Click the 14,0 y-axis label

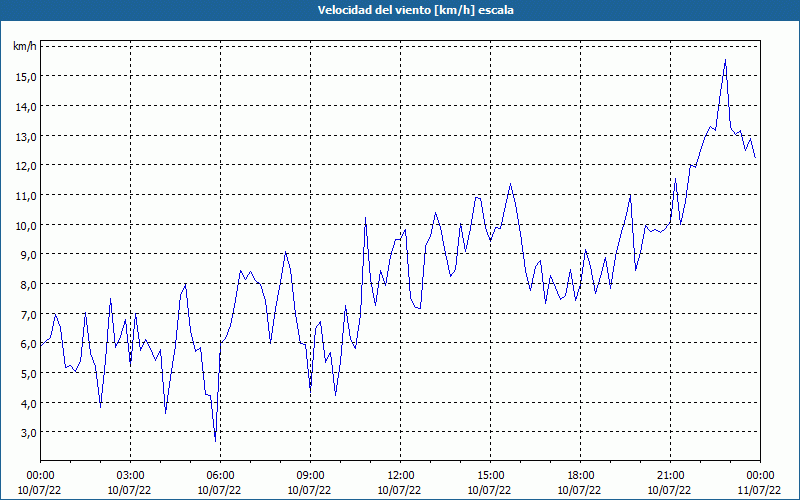(x=26, y=107)
